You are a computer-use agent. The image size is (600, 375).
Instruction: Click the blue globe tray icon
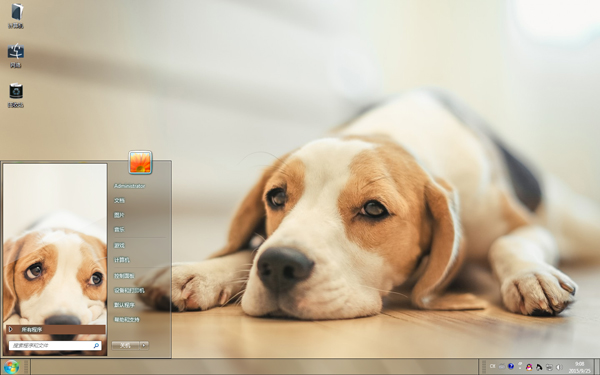point(511,367)
